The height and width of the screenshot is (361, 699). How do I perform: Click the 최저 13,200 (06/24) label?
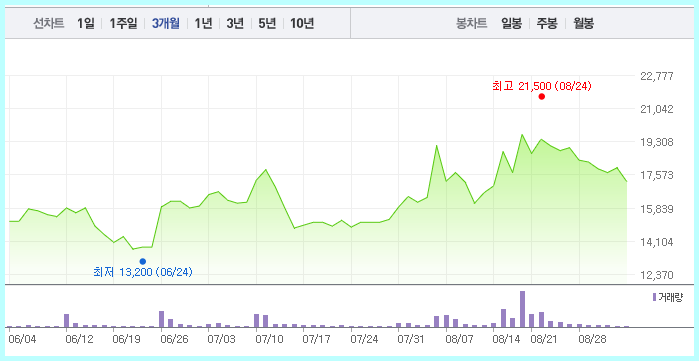143,272
